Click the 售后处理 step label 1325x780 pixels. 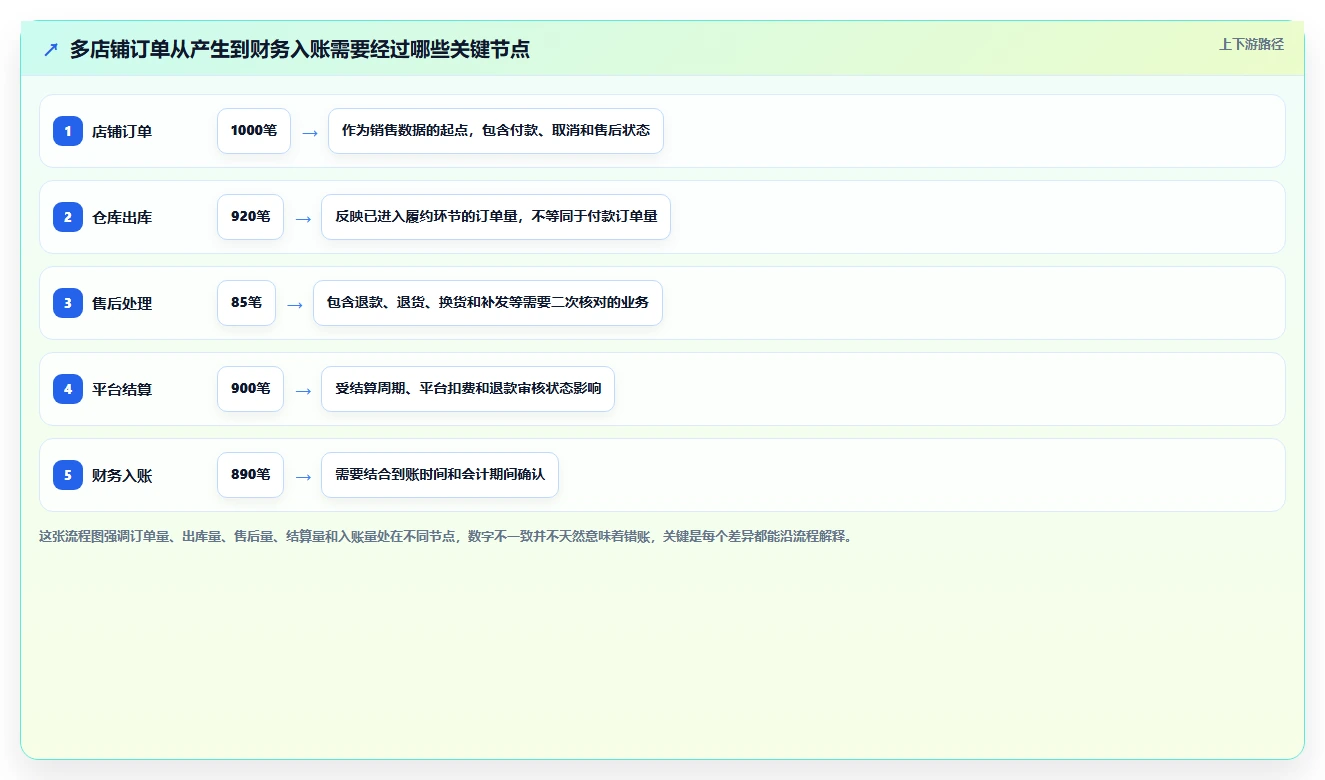122,303
